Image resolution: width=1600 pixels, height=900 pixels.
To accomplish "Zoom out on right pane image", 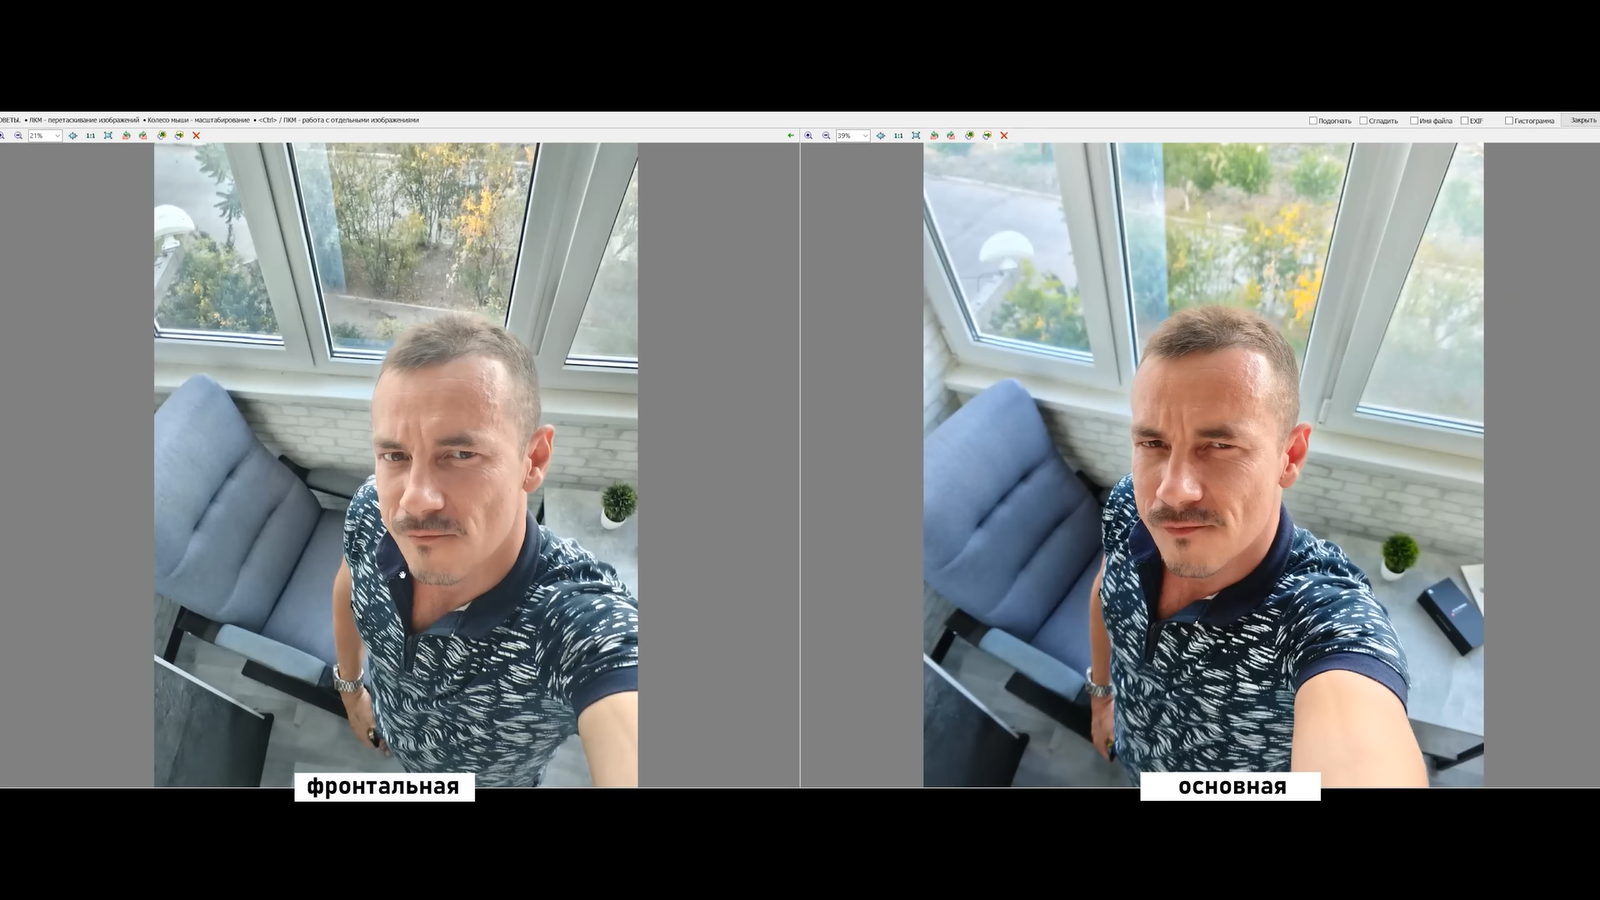I will 826,136.
